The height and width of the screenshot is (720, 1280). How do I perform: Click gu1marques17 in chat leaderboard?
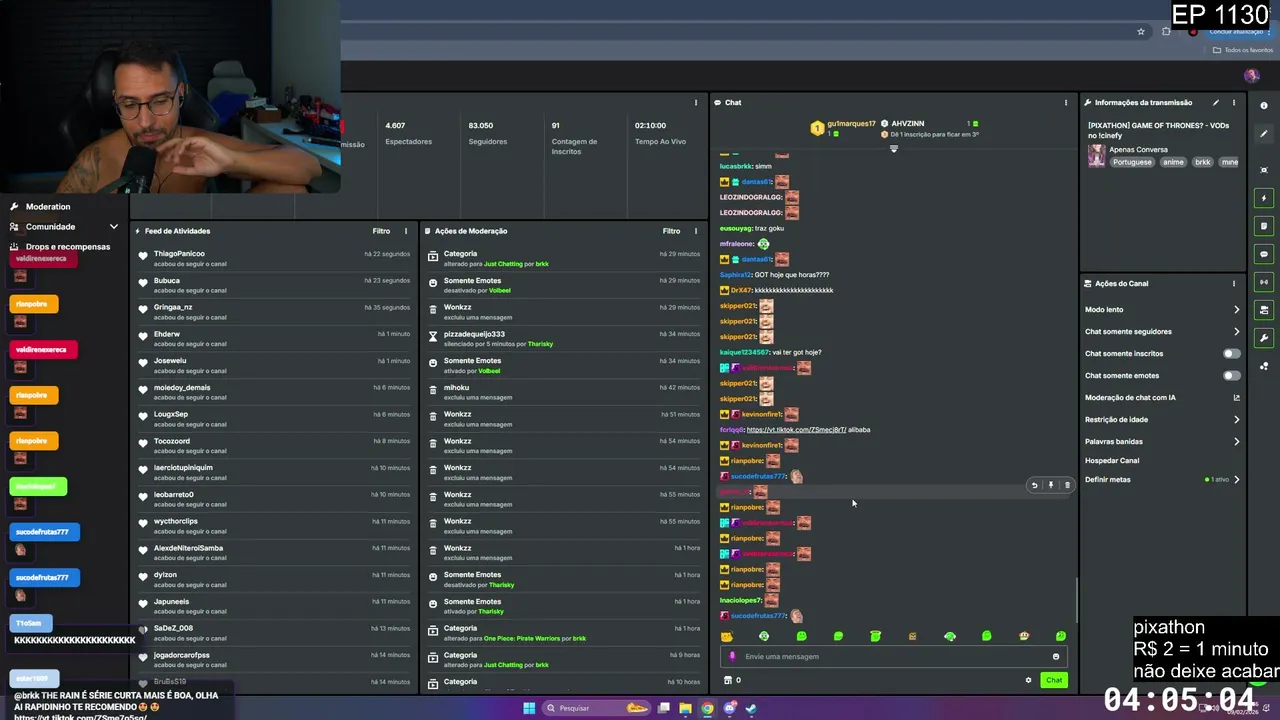[851, 124]
